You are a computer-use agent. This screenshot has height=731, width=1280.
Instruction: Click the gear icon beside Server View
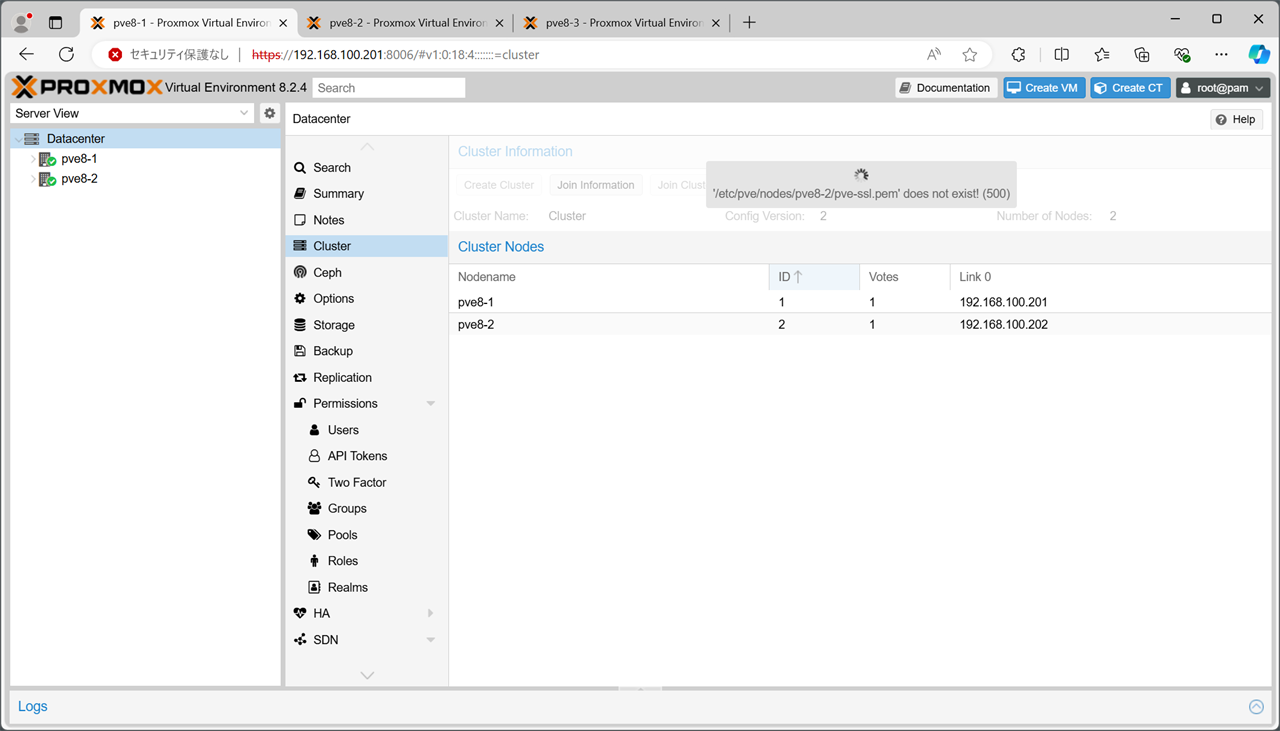point(269,113)
